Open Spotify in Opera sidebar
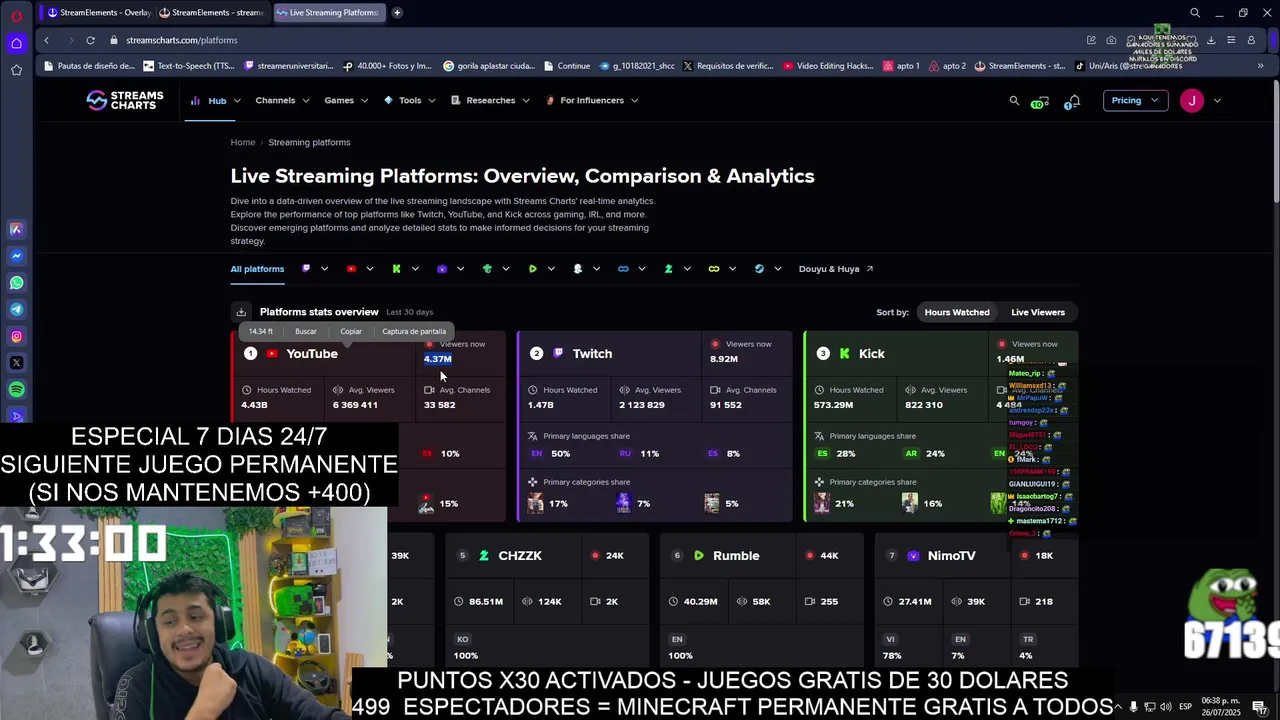 tap(16, 390)
